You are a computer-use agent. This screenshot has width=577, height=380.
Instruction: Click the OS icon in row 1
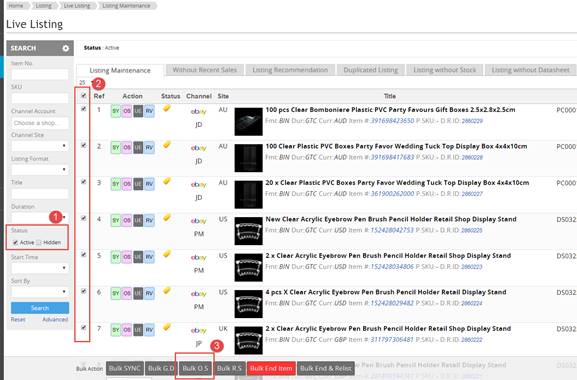pos(127,111)
